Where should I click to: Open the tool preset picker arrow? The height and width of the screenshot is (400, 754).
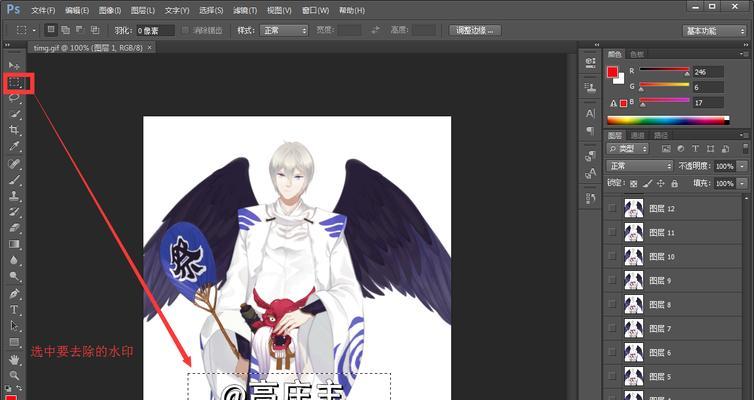pyautogui.click(x=34, y=30)
